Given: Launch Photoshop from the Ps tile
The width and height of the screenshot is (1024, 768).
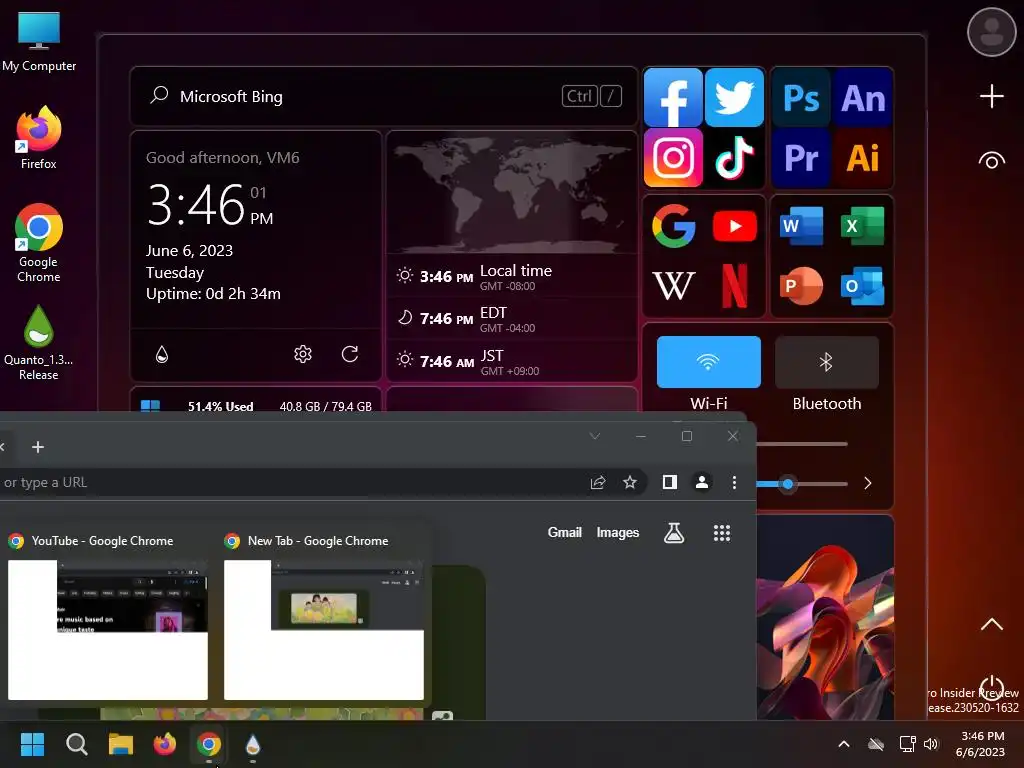Looking at the screenshot, I should 801,98.
